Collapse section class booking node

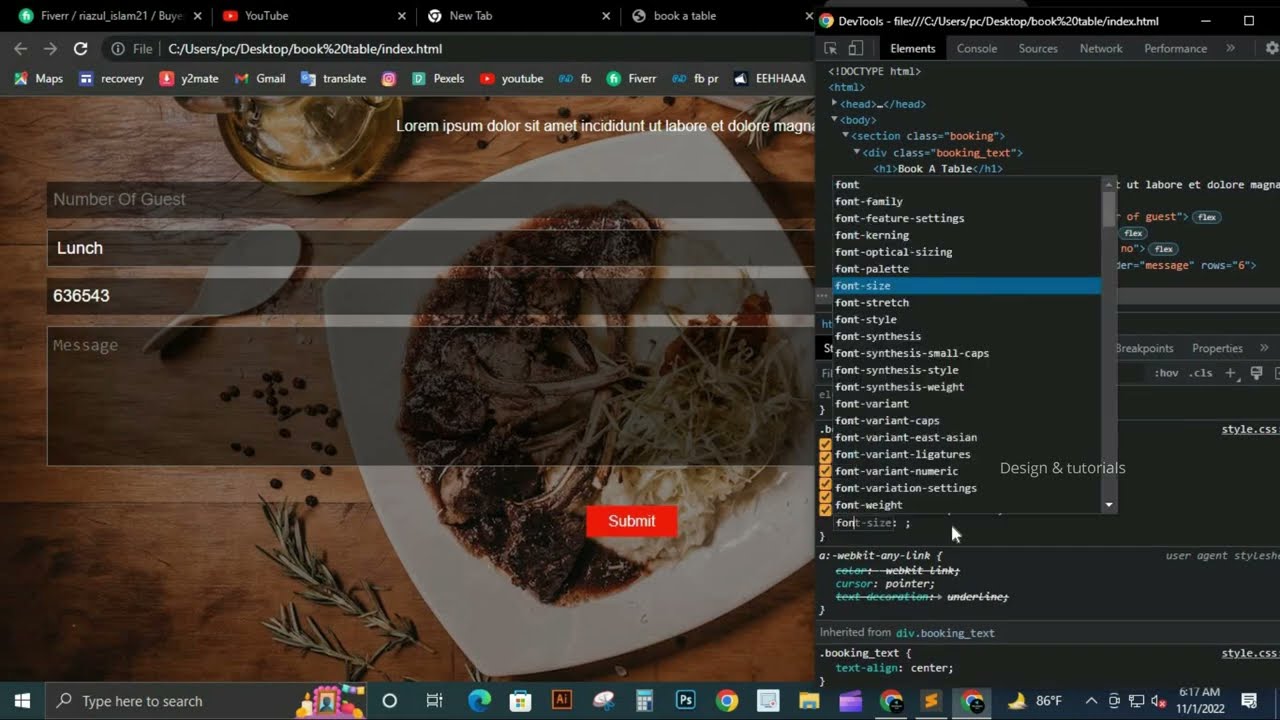(x=845, y=135)
